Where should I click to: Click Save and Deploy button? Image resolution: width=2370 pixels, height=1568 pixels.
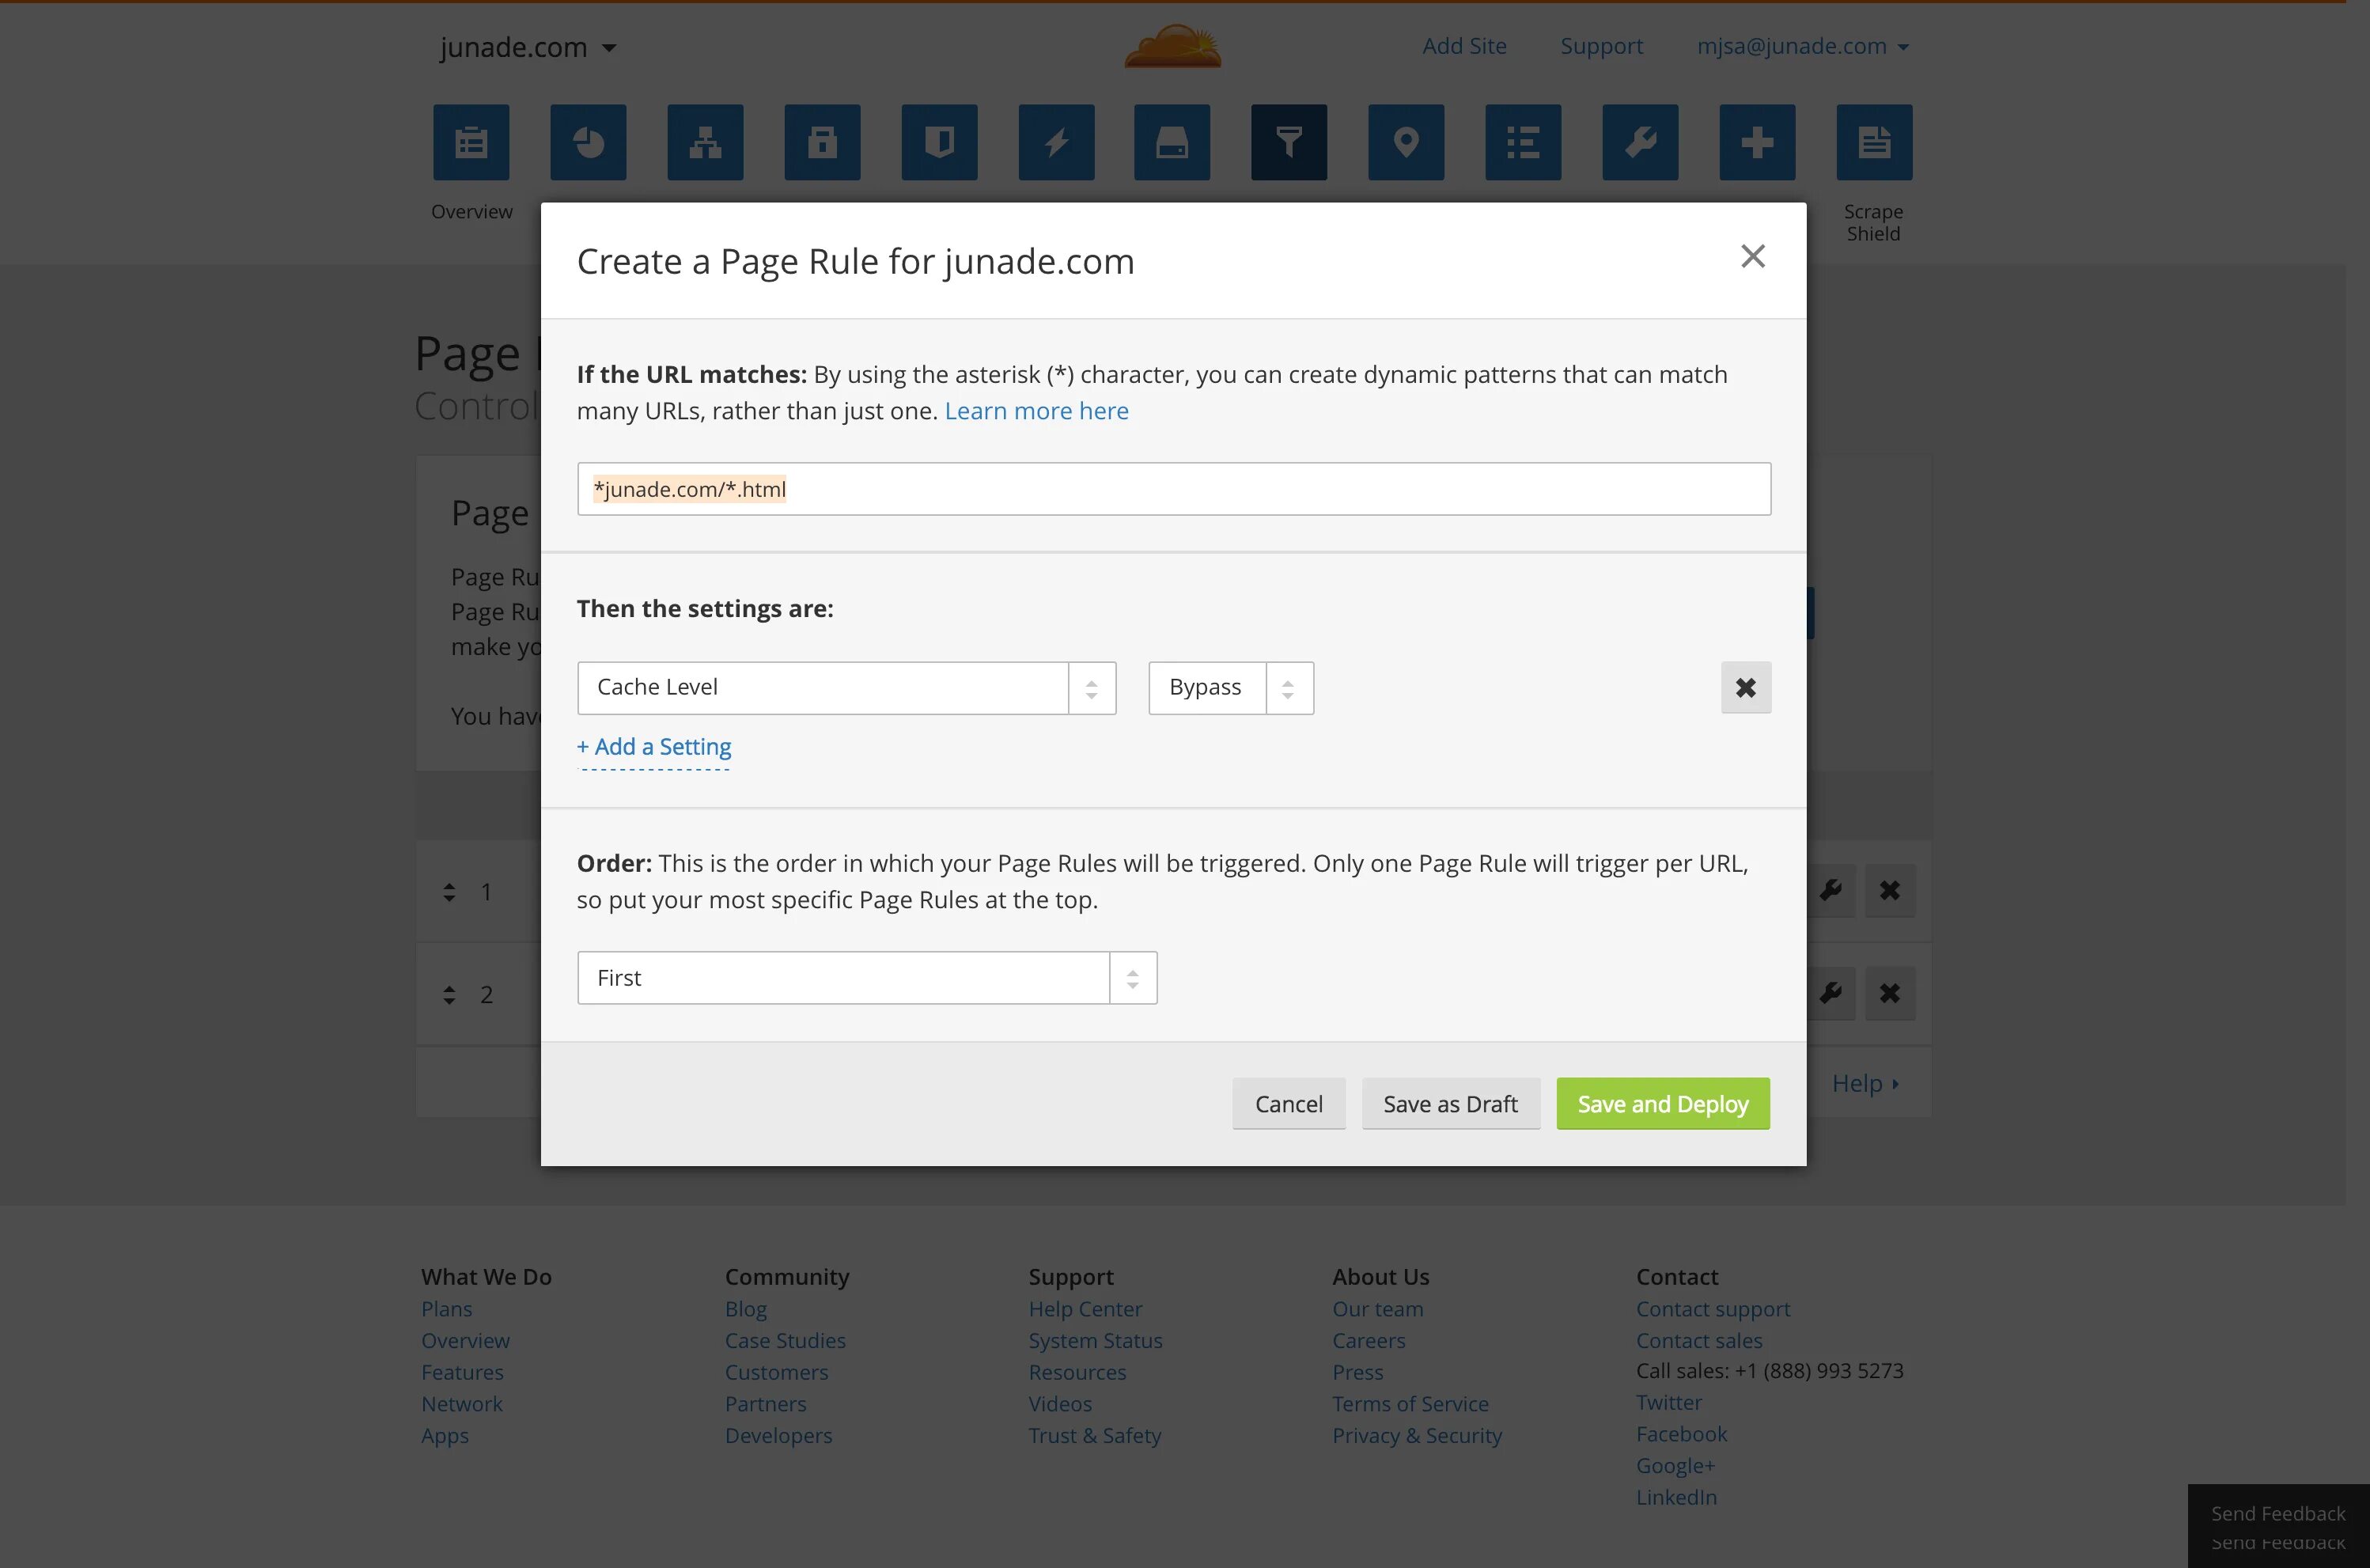click(x=1662, y=1104)
